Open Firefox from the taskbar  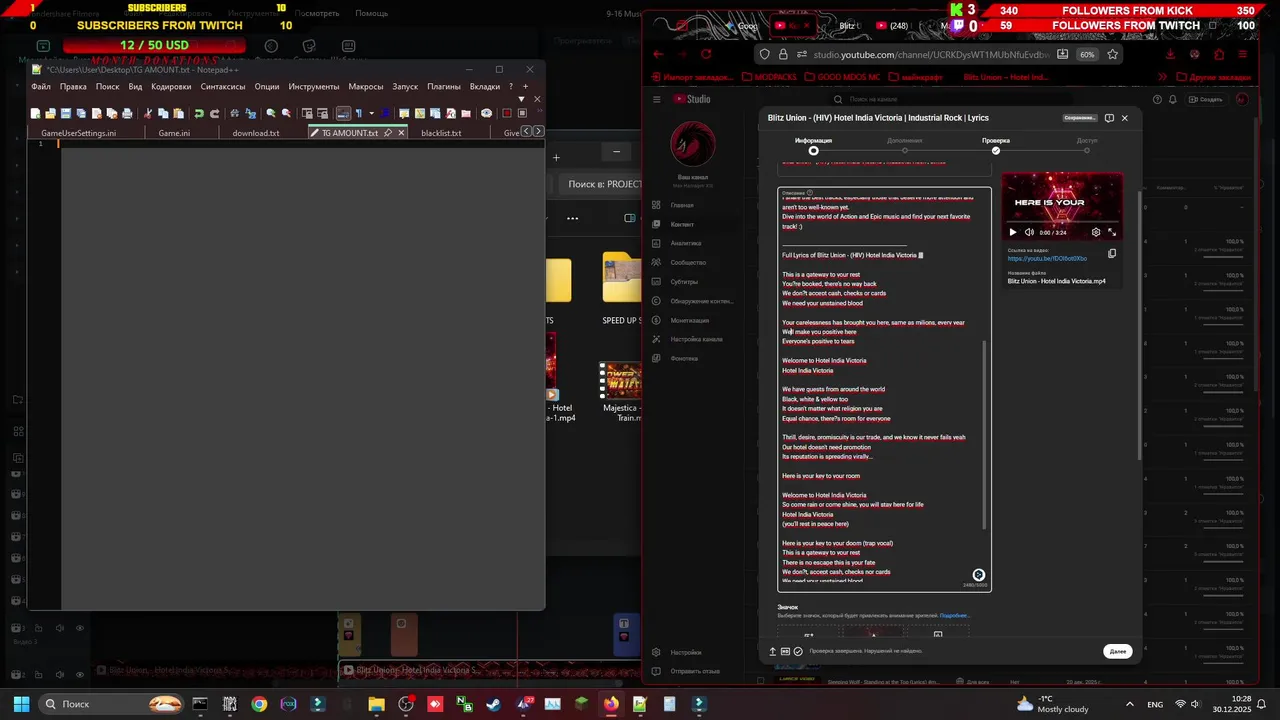611,704
